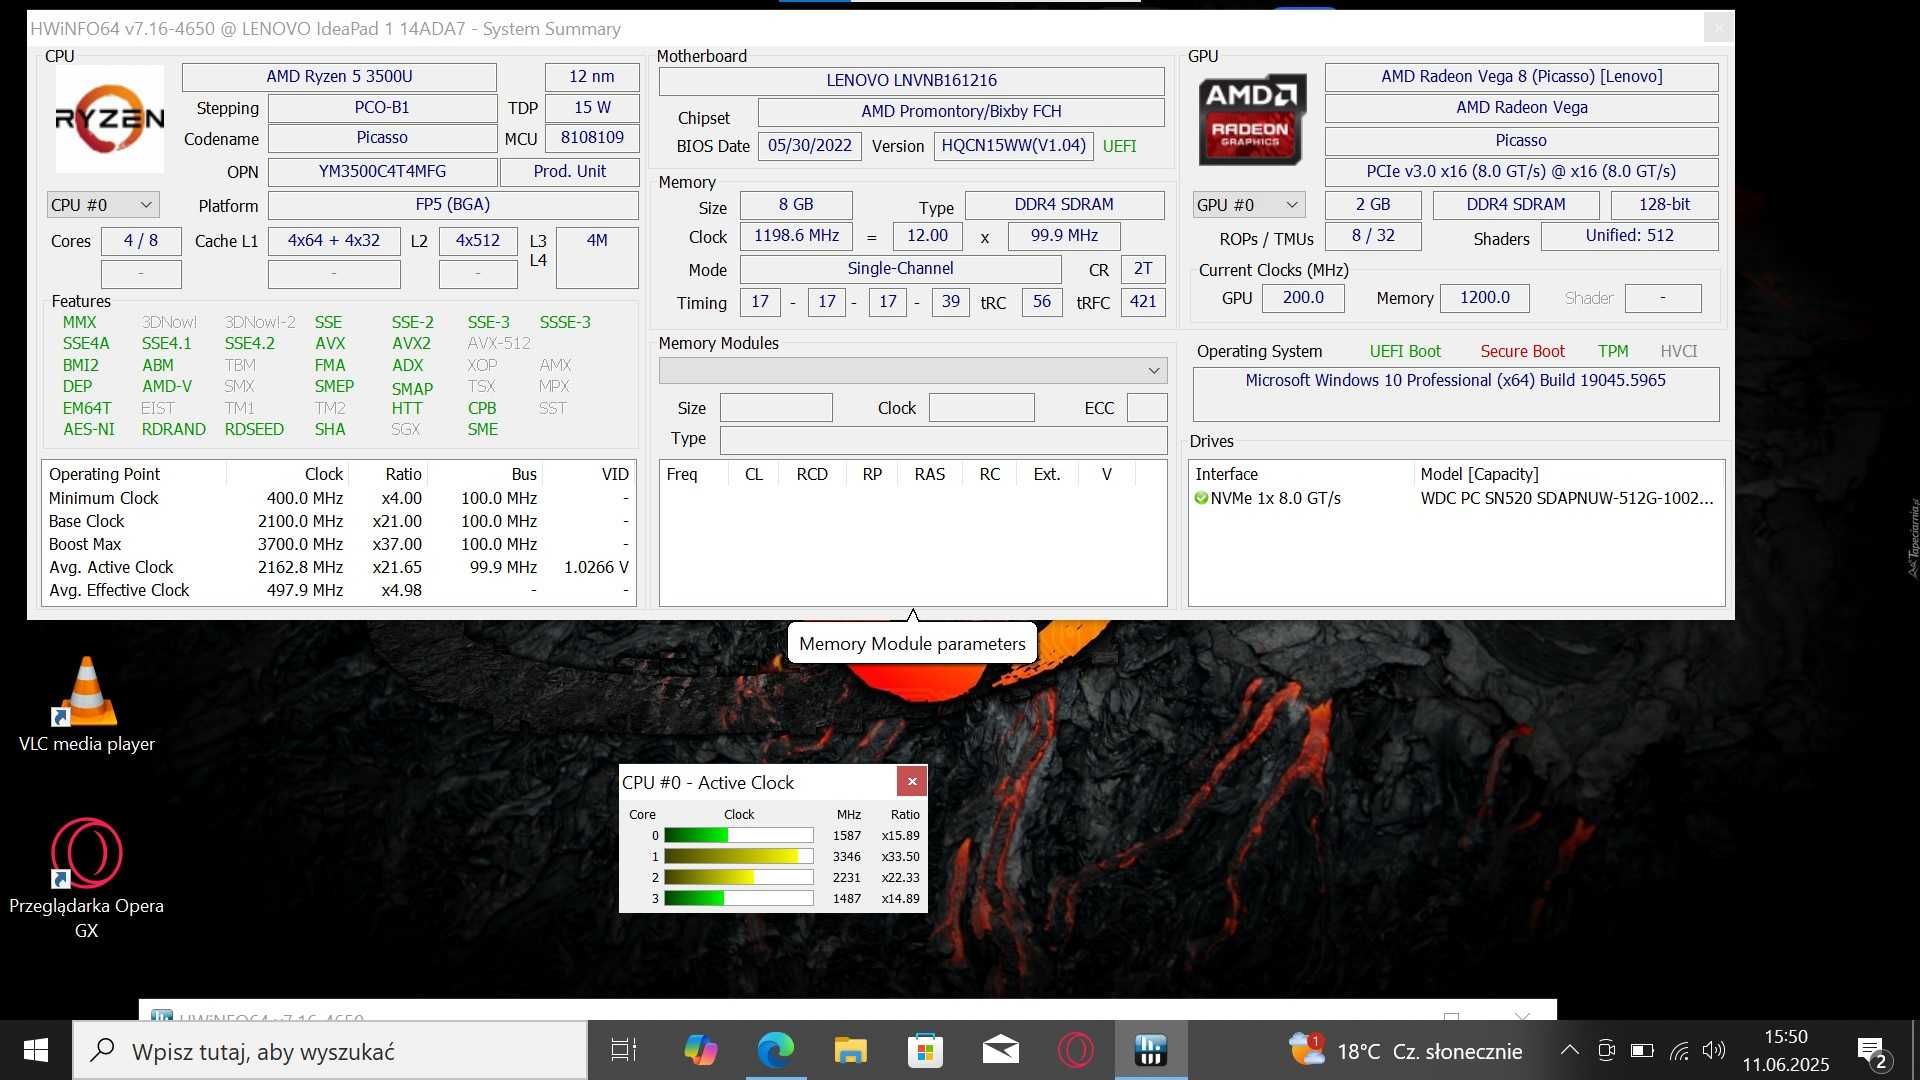1920x1080 pixels.
Task: Open File Explorer from the taskbar
Action: coord(850,1051)
